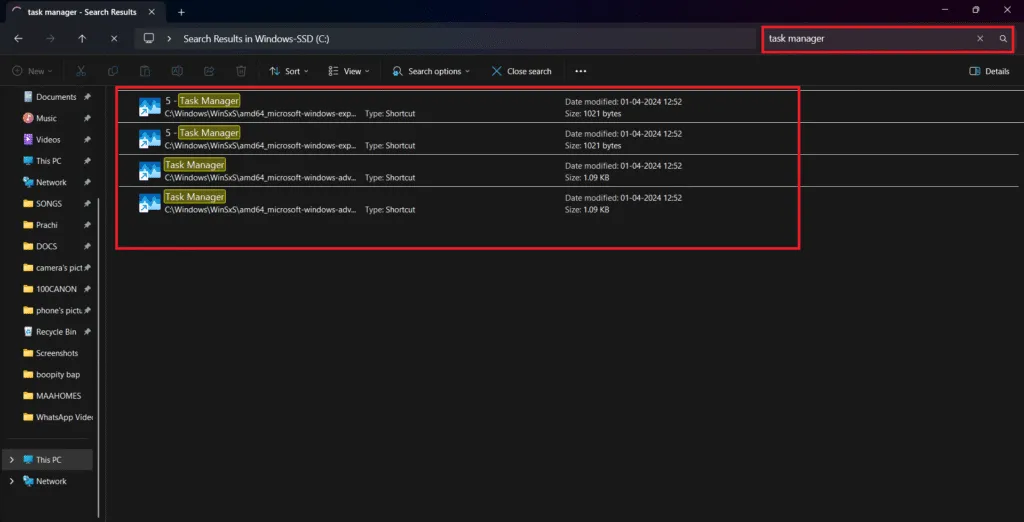Screen dimensions: 1024x522
Task: Expand the This PC tree node chevron
Action: click(x=12, y=460)
